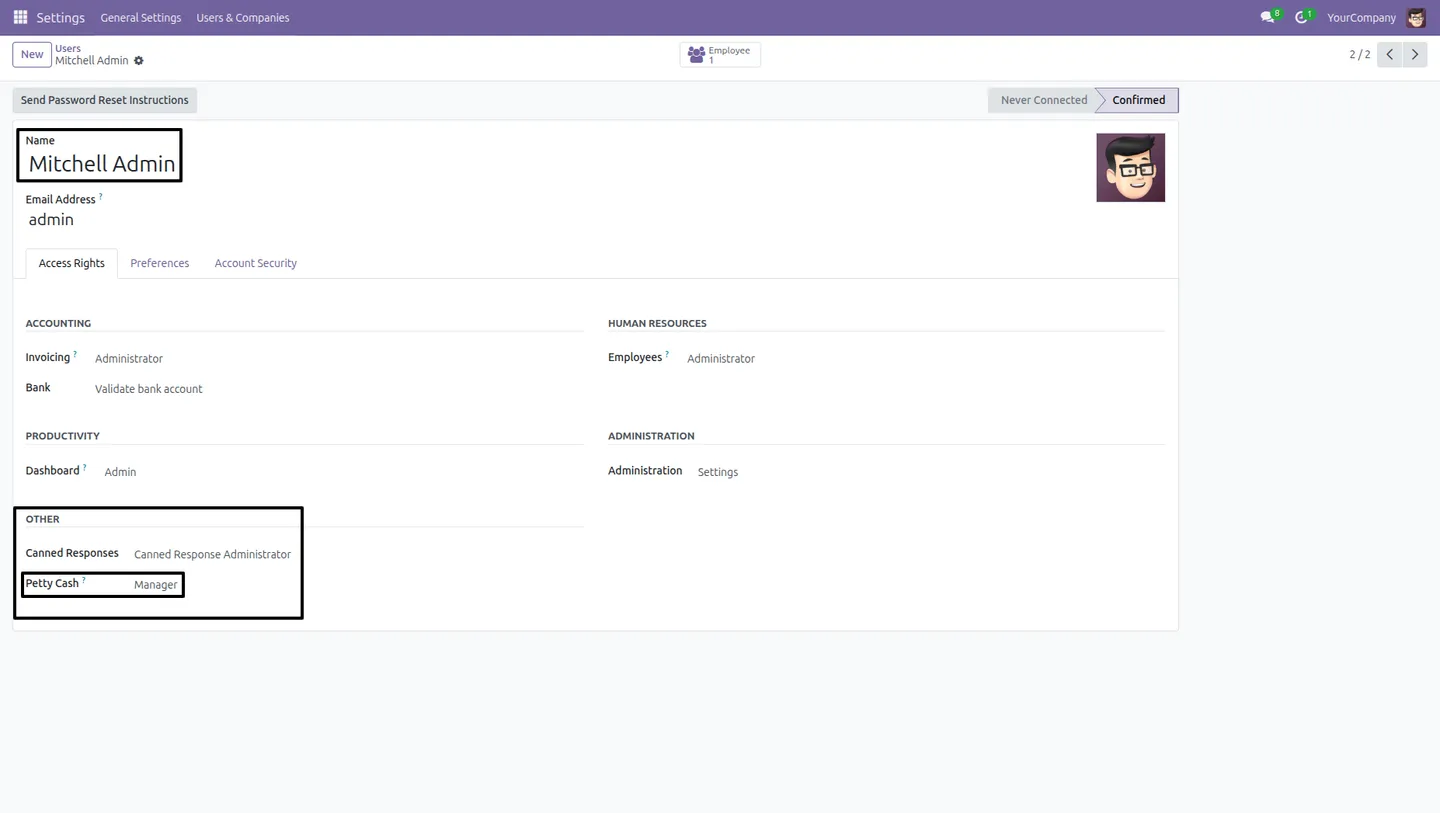Click the Invoicing help tooltip mark
Viewport: 1440px width, 813px height.
pos(75,354)
